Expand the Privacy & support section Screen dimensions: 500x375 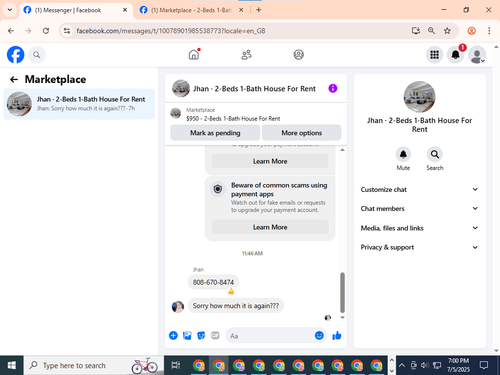[419, 247]
